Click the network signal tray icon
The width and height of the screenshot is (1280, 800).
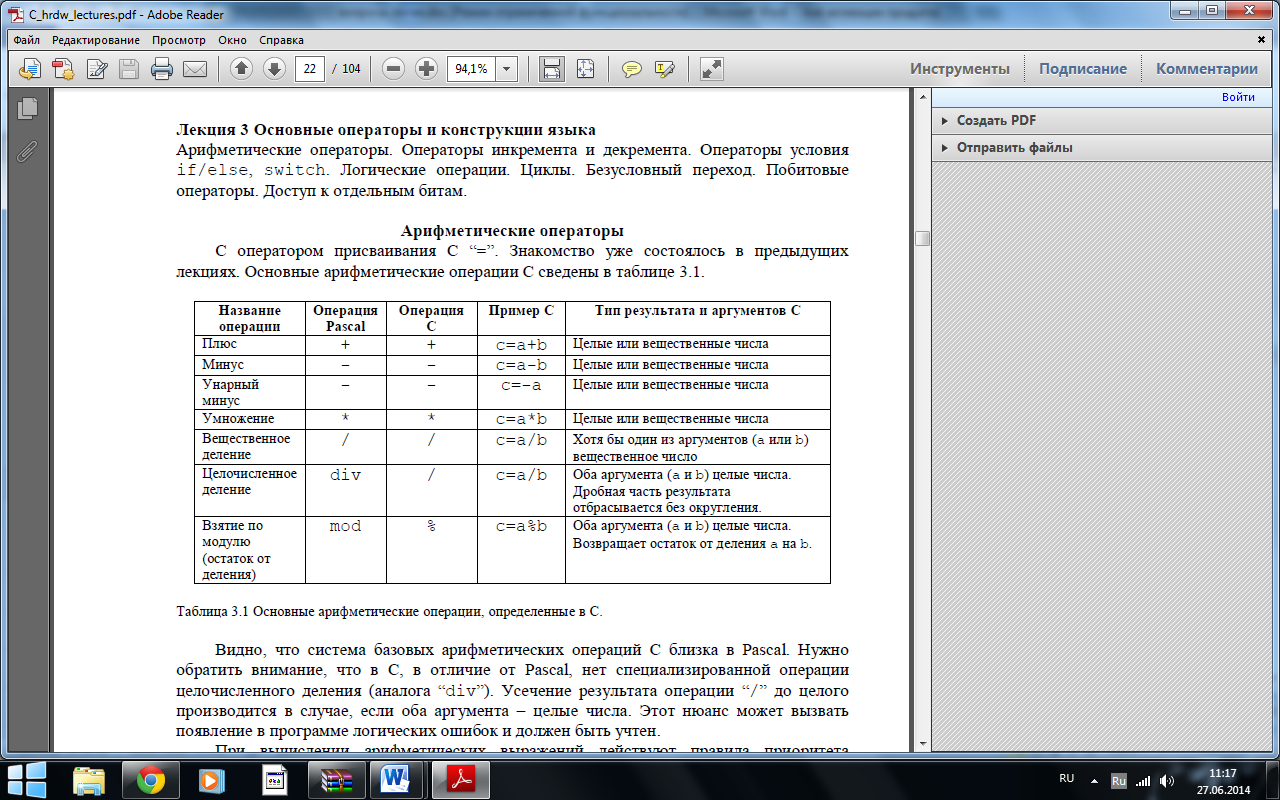click(x=1143, y=780)
